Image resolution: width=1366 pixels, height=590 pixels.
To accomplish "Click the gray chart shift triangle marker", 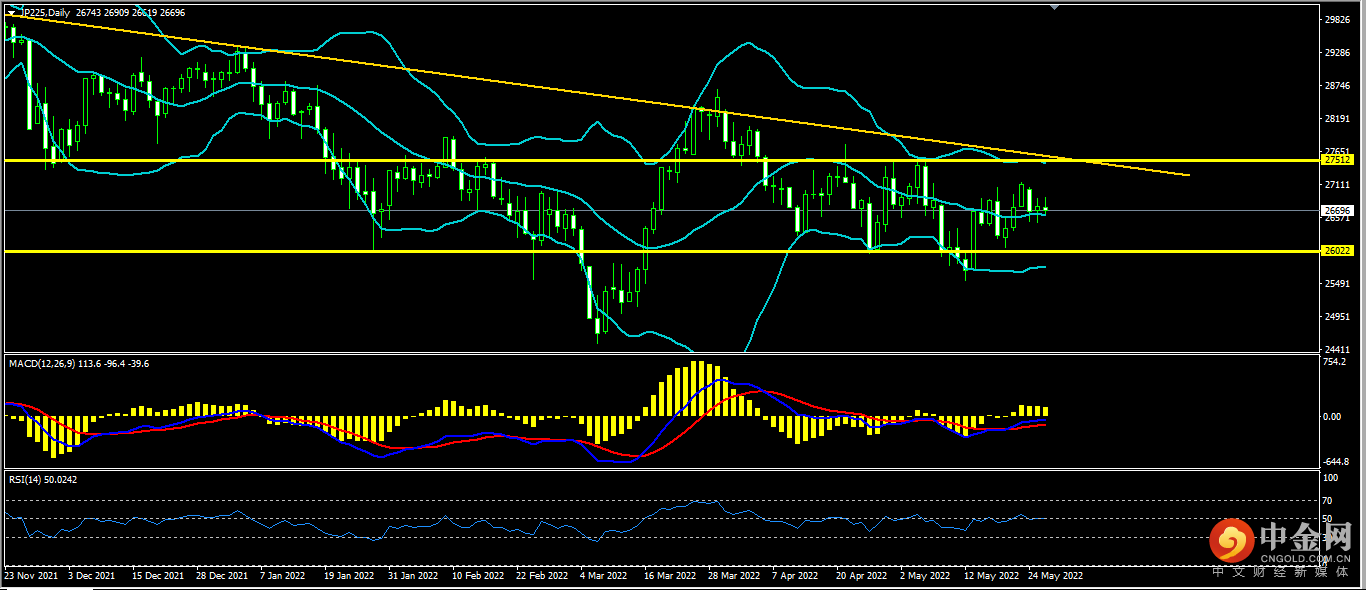I will click(1052, 7).
